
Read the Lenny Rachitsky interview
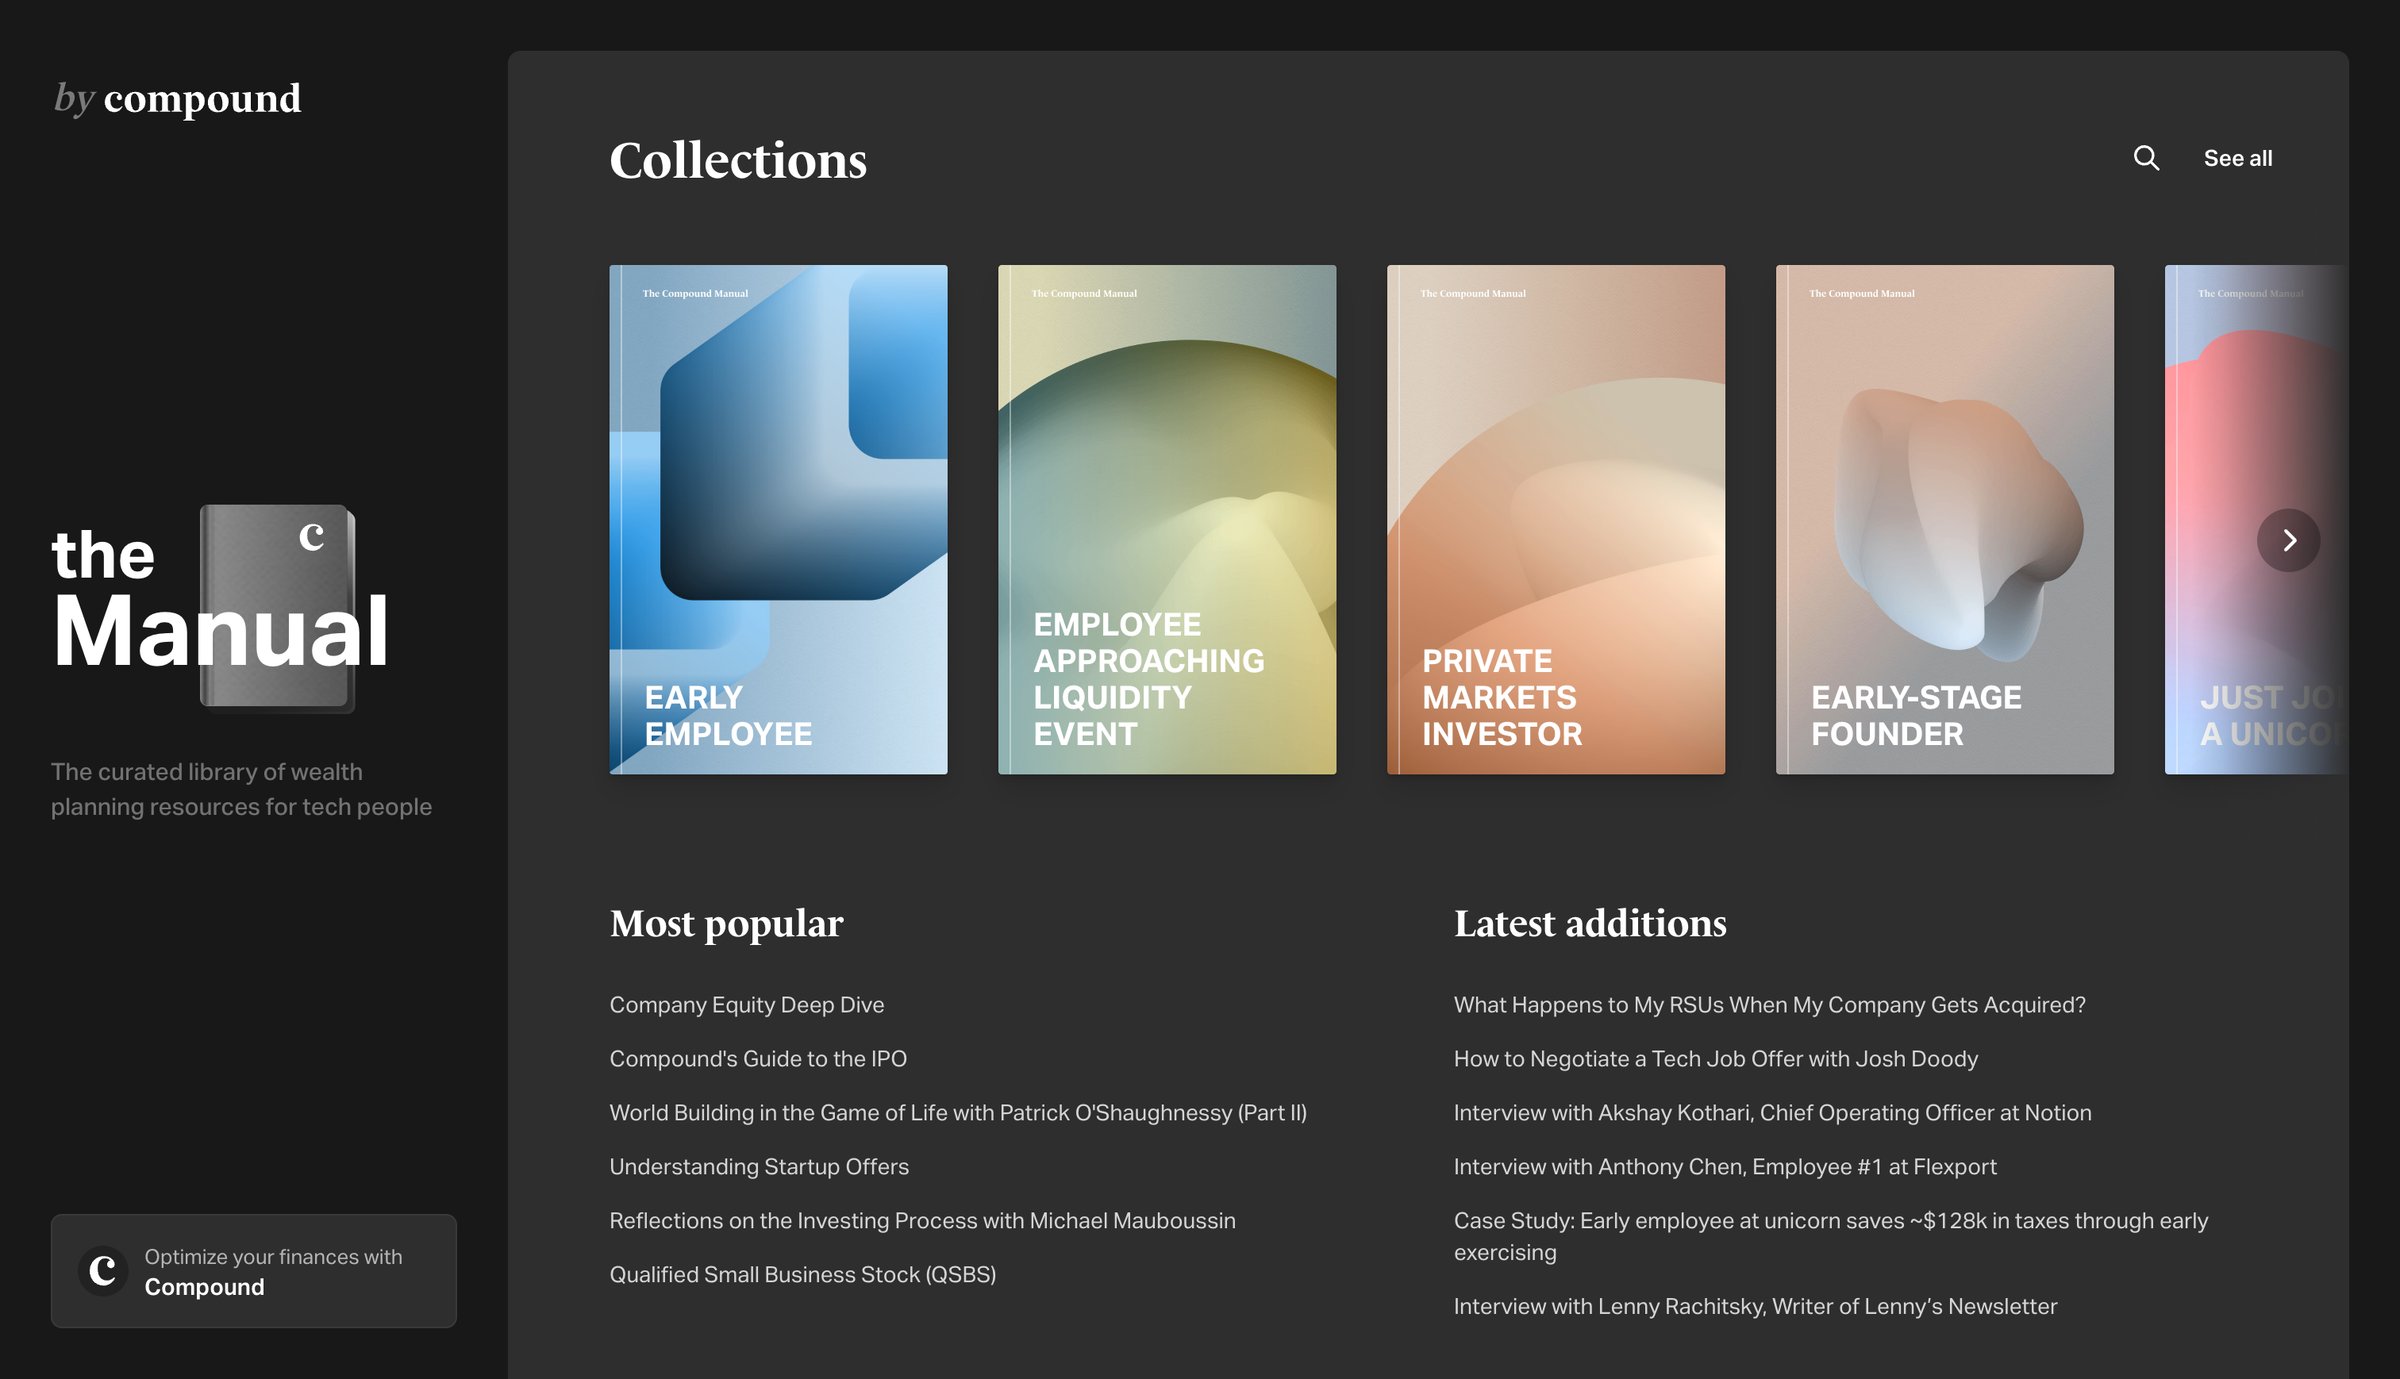point(1755,1306)
